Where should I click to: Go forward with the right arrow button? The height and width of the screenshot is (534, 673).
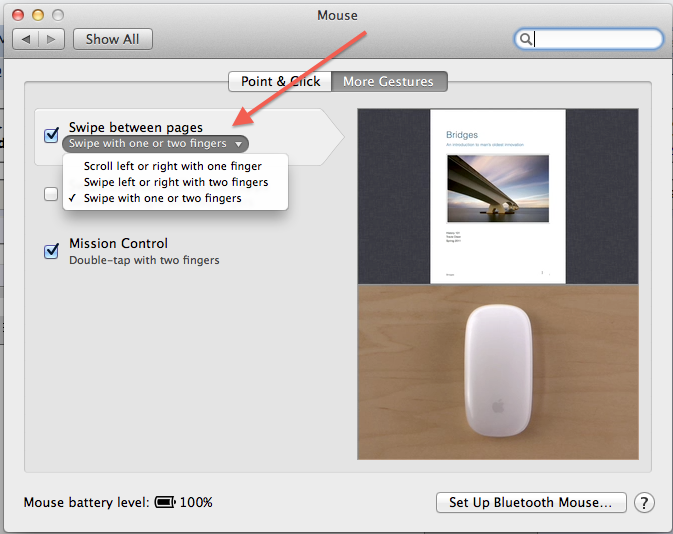pyautogui.click(x=52, y=39)
